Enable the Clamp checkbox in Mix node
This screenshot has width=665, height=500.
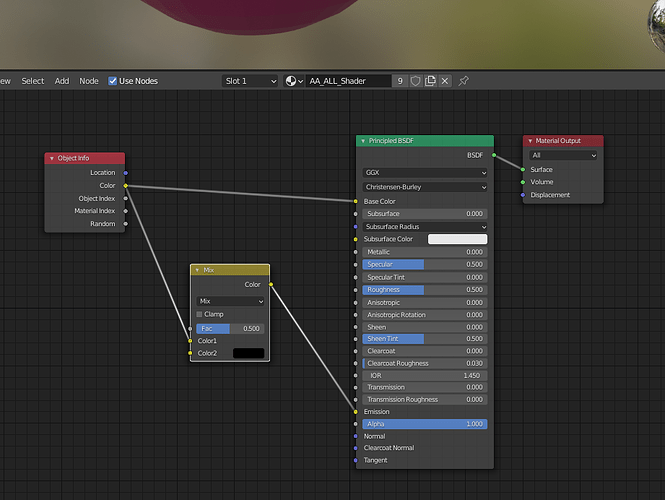click(199, 314)
